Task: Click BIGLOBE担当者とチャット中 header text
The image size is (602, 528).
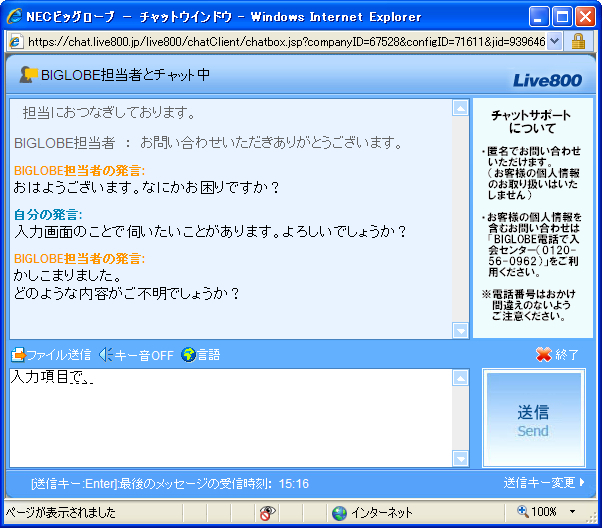Action: pos(126,75)
